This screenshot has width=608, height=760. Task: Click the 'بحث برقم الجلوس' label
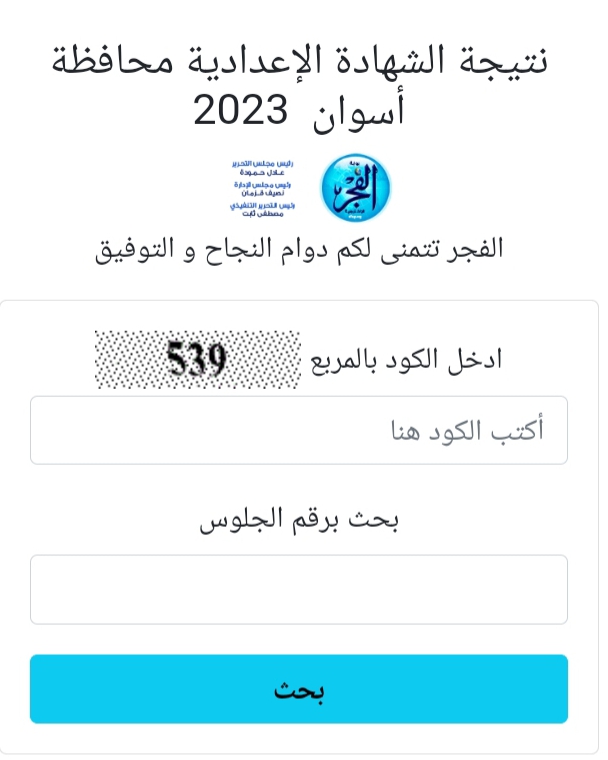pyautogui.click(x=299, y=520)
